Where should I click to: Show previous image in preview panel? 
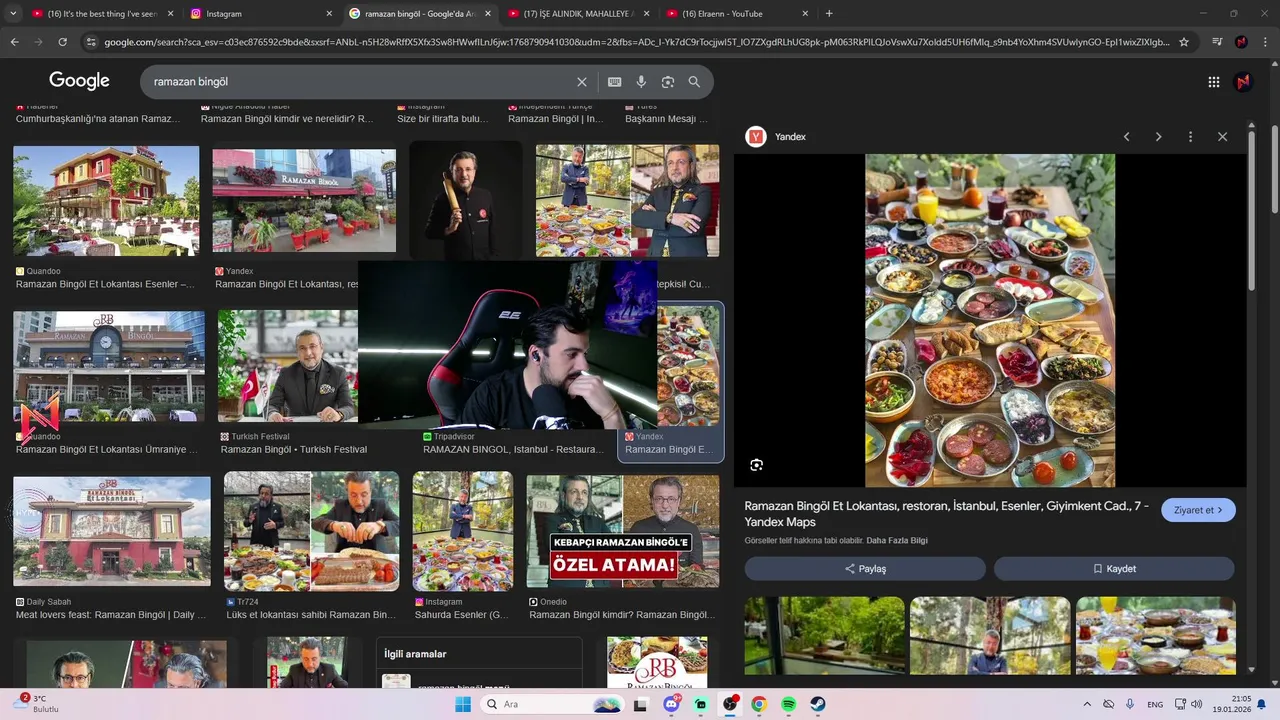click(x=1126, y=137)
